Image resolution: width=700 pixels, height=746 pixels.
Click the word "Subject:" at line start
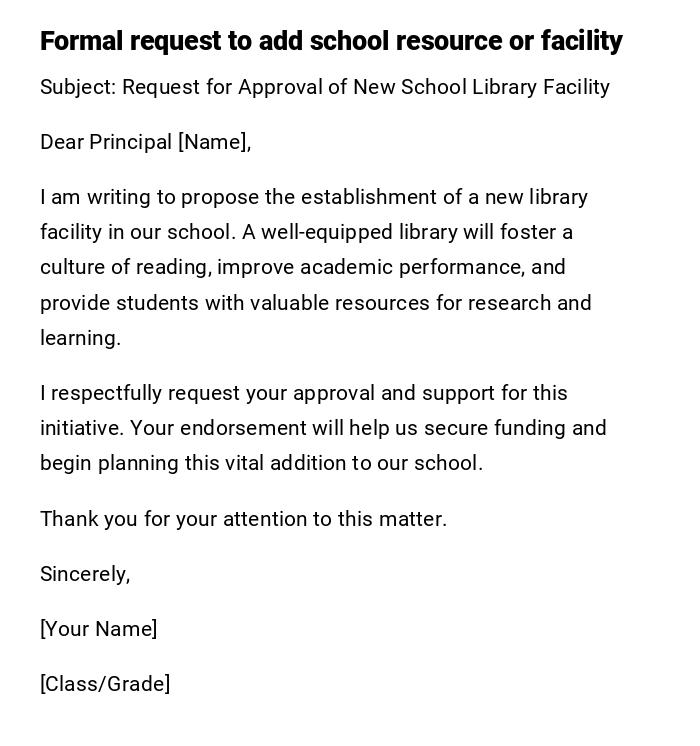point(78,87)
